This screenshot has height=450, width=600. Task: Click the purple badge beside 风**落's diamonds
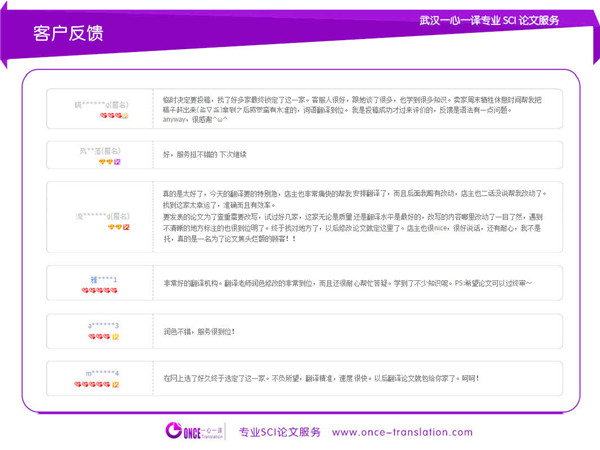(x=117, y=162)
